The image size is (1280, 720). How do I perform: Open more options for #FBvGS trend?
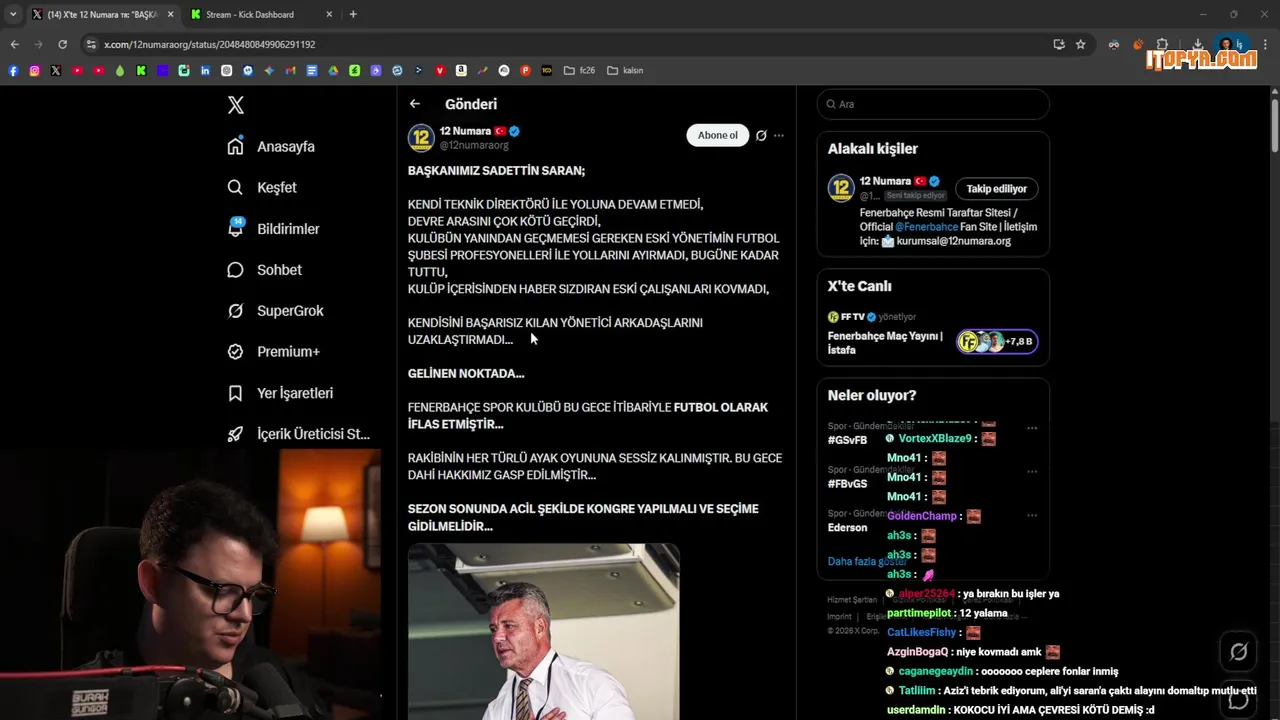(x=1032, y=471)
